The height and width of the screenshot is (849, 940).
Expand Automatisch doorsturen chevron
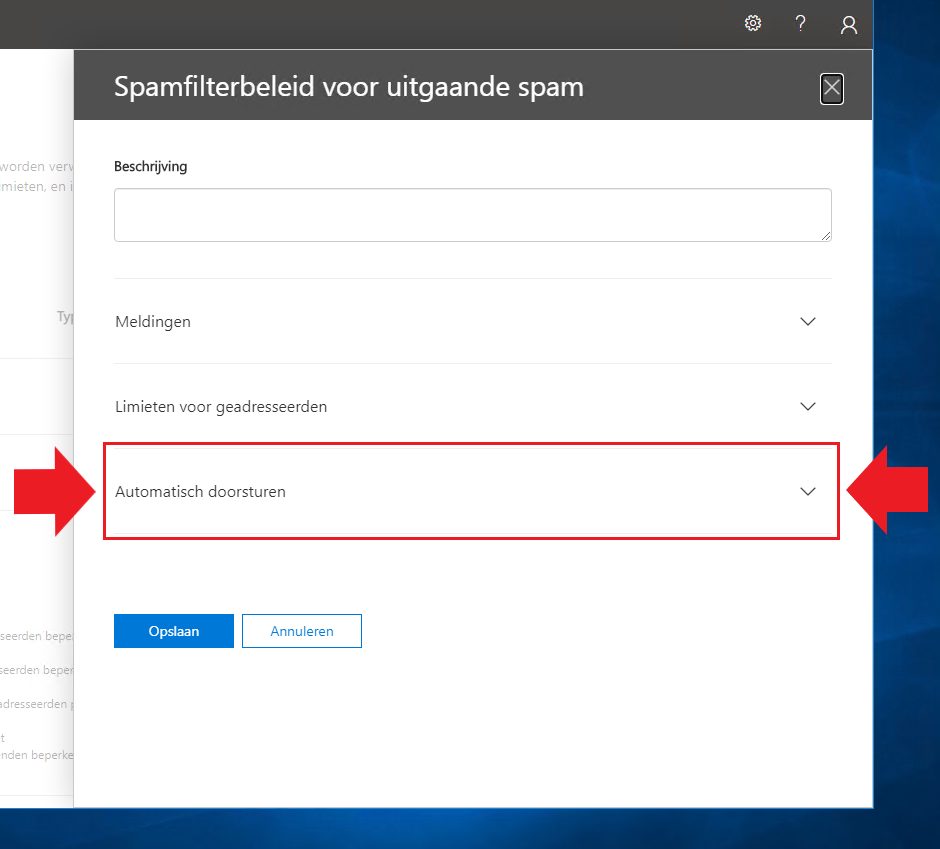[x=808, y=492]
